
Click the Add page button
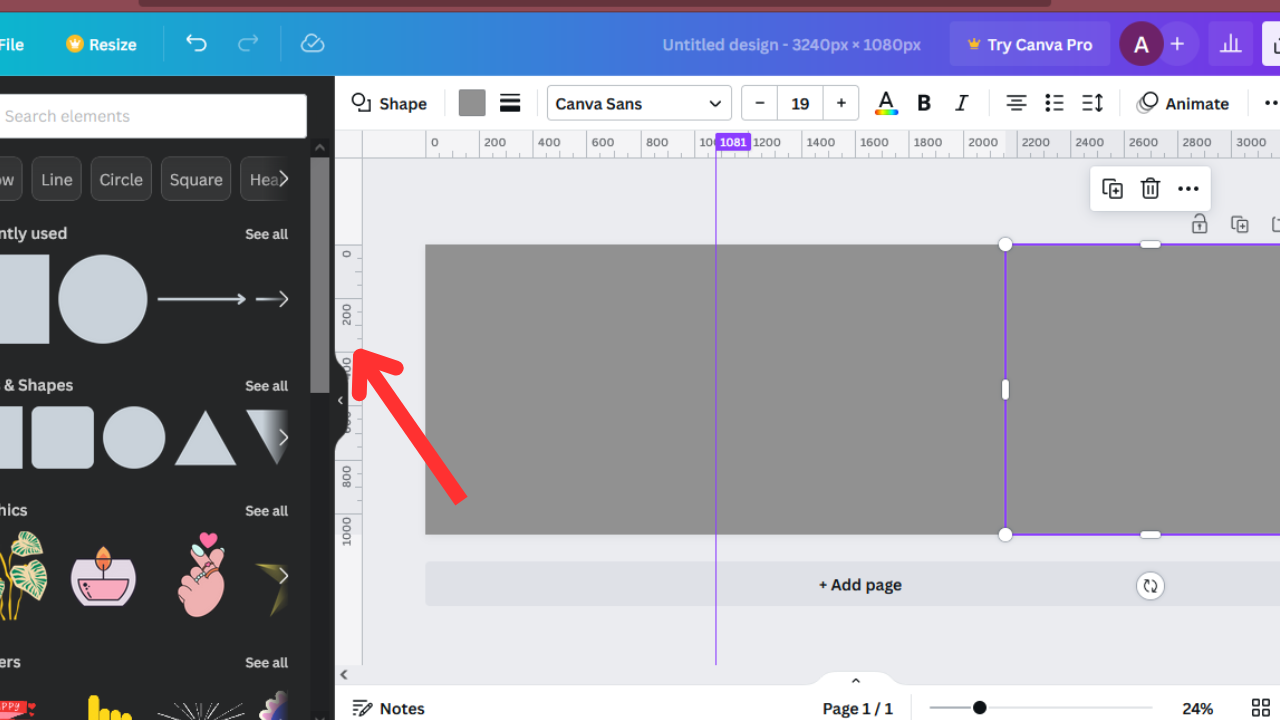860,585
